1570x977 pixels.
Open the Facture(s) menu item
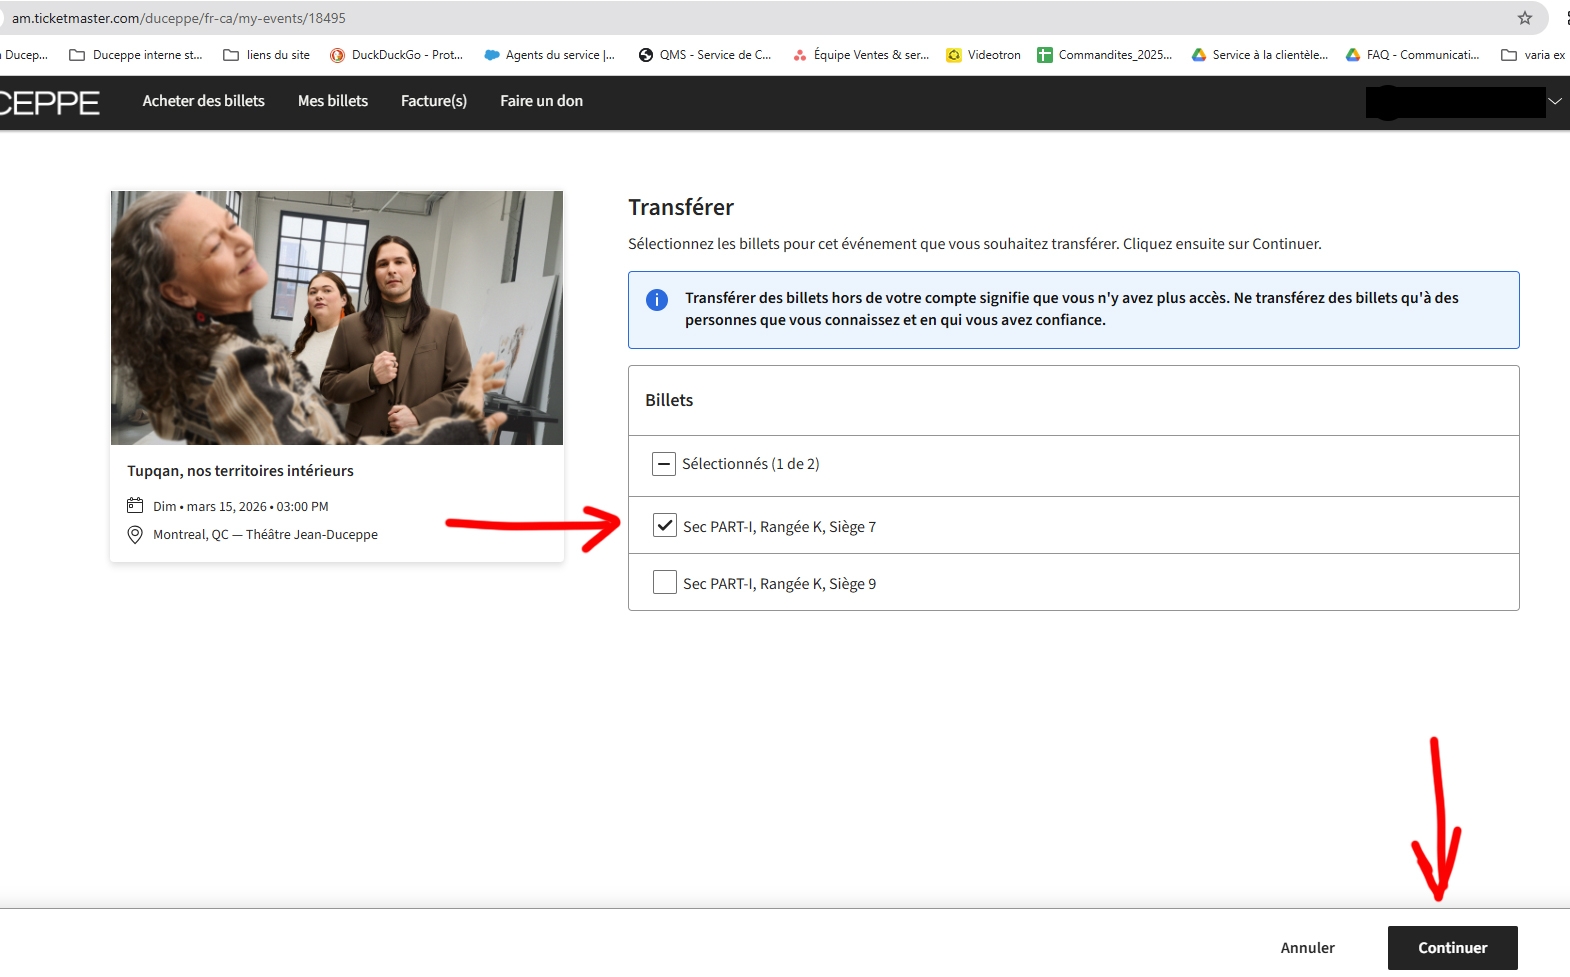point(434,101)
